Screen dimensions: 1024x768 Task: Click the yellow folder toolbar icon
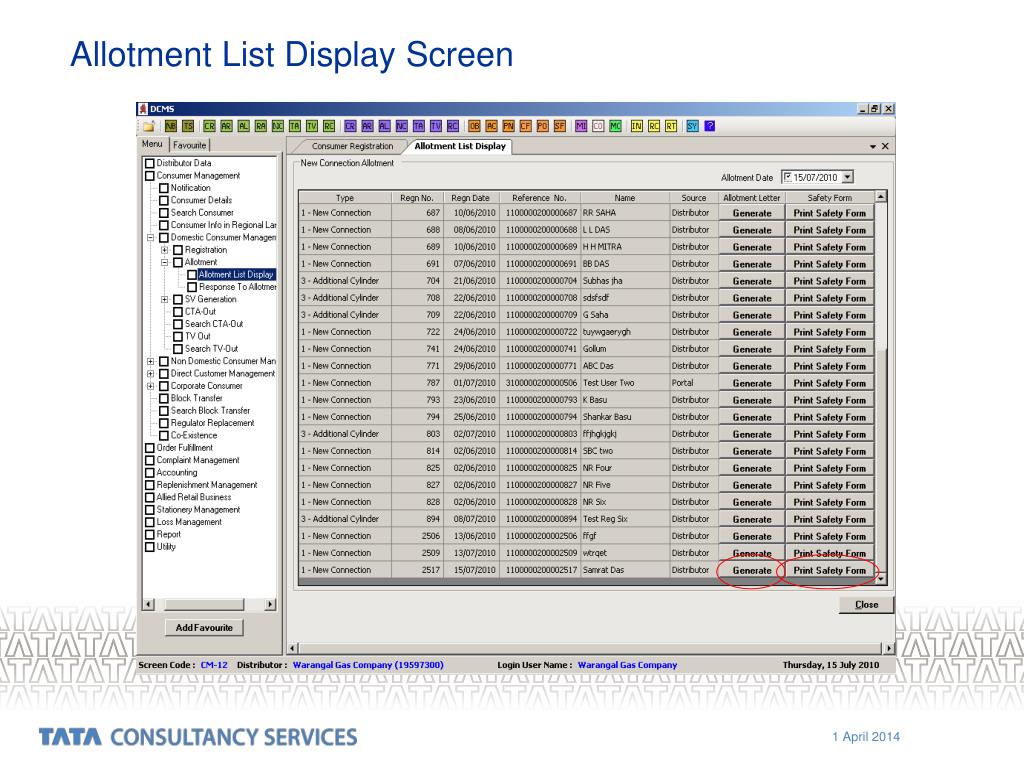tap(149, 126)
